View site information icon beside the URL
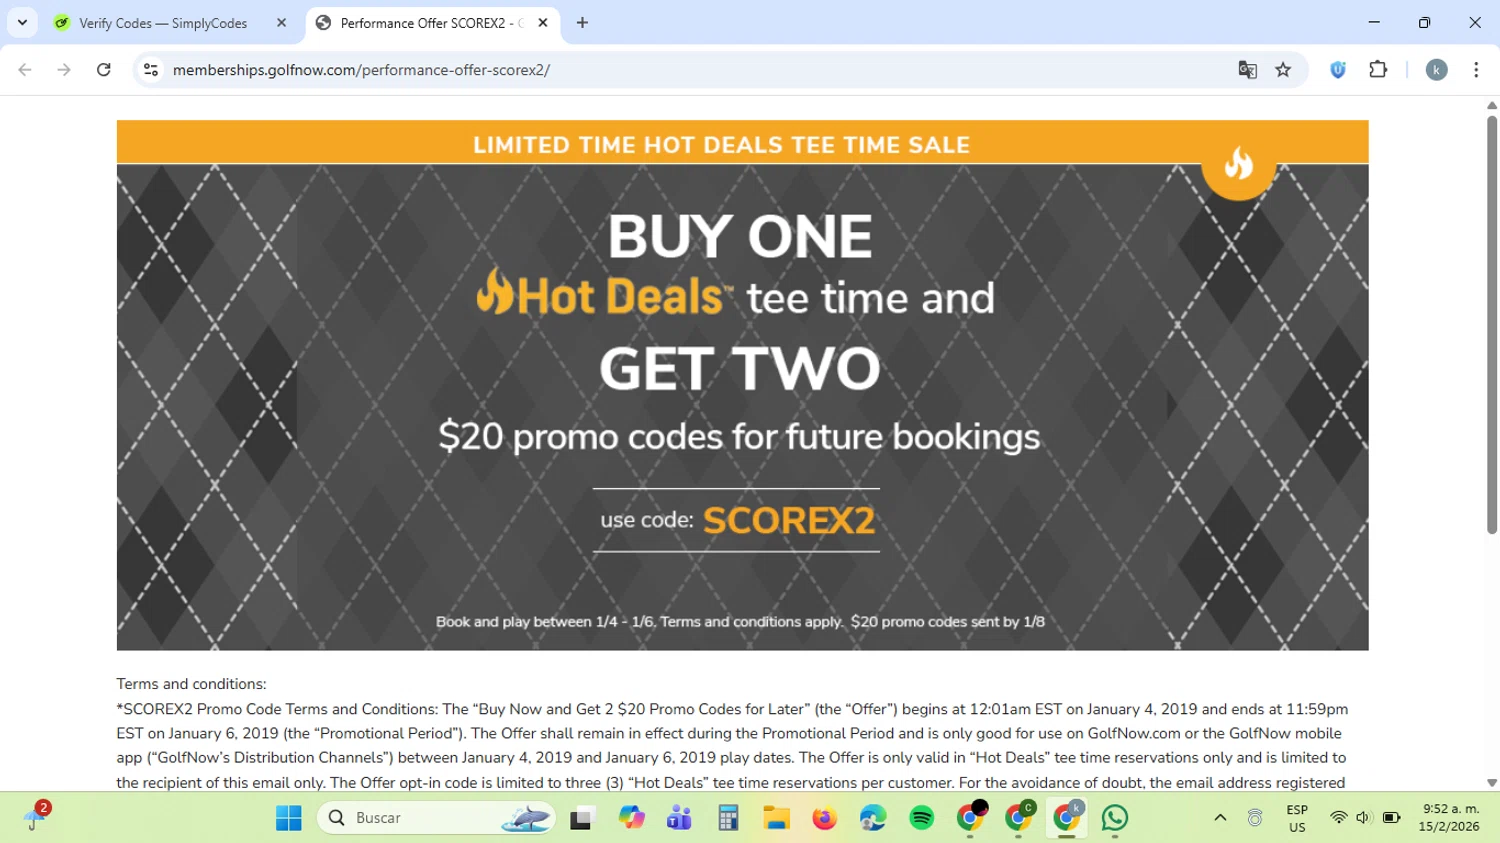Viewport: 1500px width, 843px height. click(x=151, y=70)
